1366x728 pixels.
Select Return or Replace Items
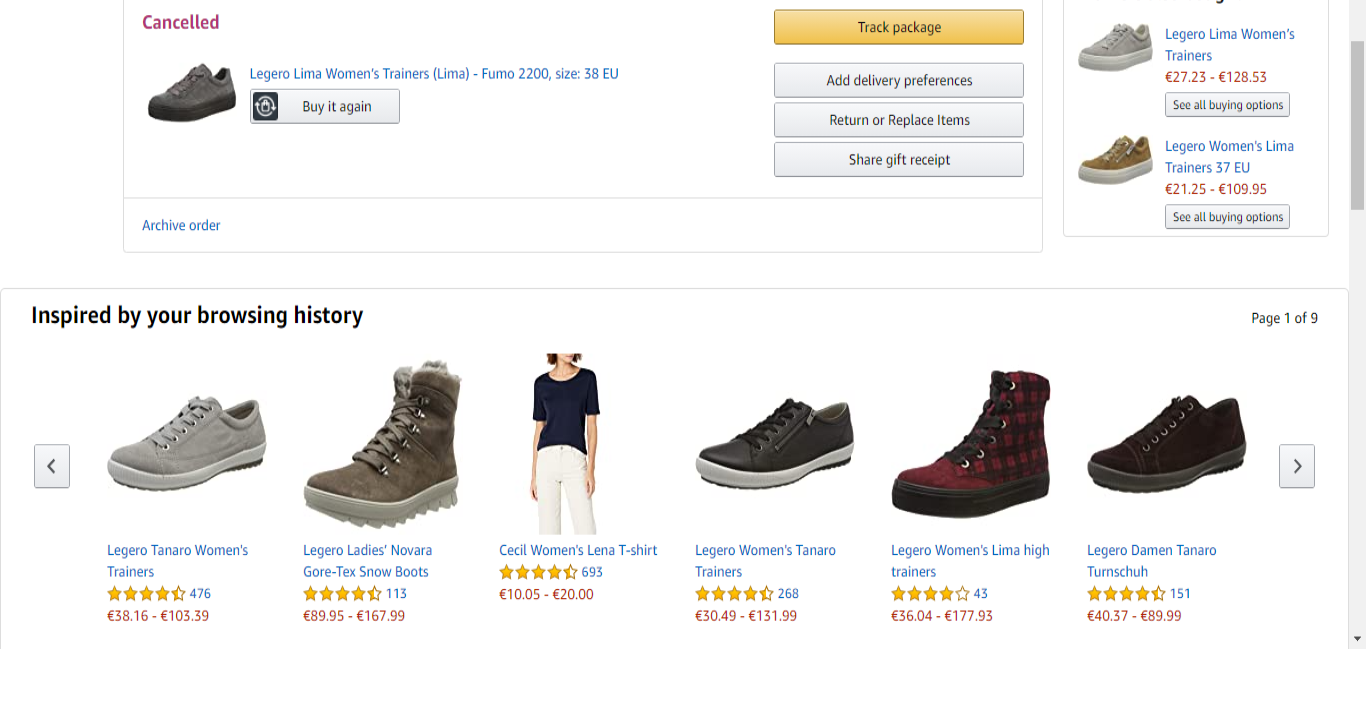pos(898,120)
